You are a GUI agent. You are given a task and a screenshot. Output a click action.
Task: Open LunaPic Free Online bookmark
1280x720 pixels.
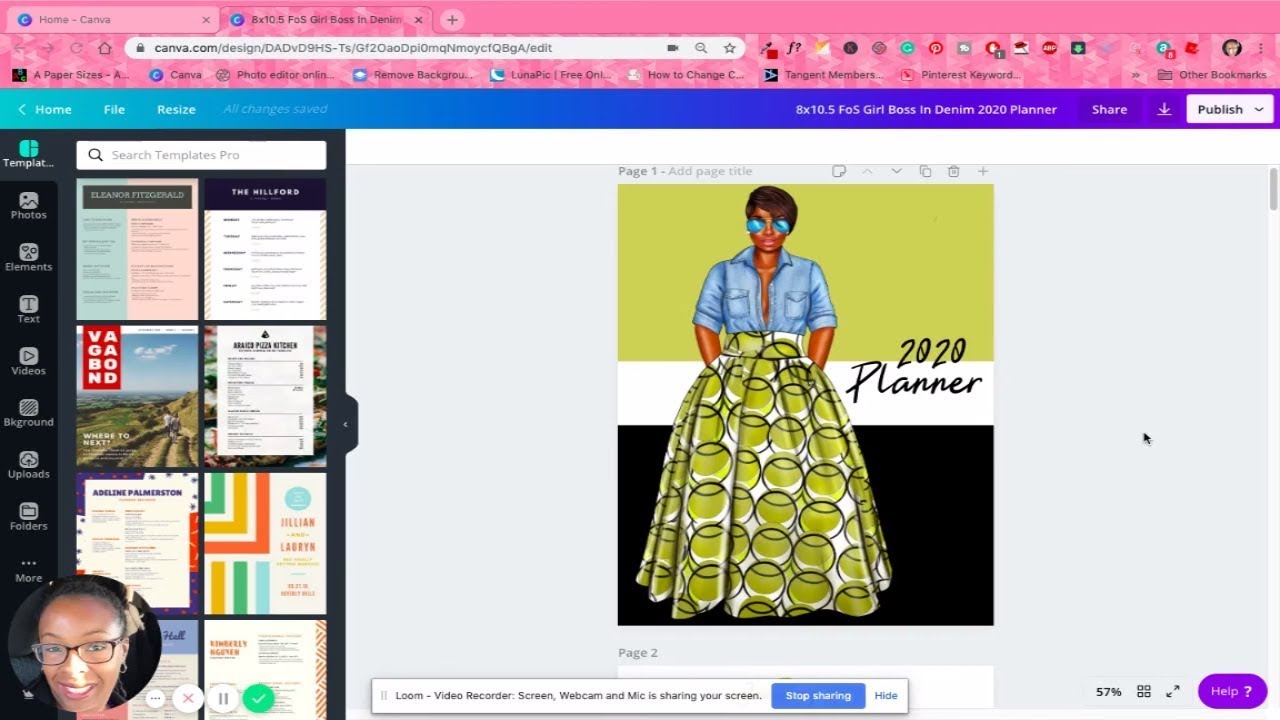click(550, 75)
